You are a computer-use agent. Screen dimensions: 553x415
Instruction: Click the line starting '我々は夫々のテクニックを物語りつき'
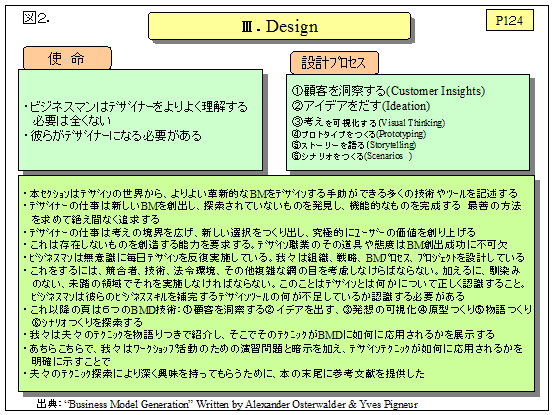[259, 335]
